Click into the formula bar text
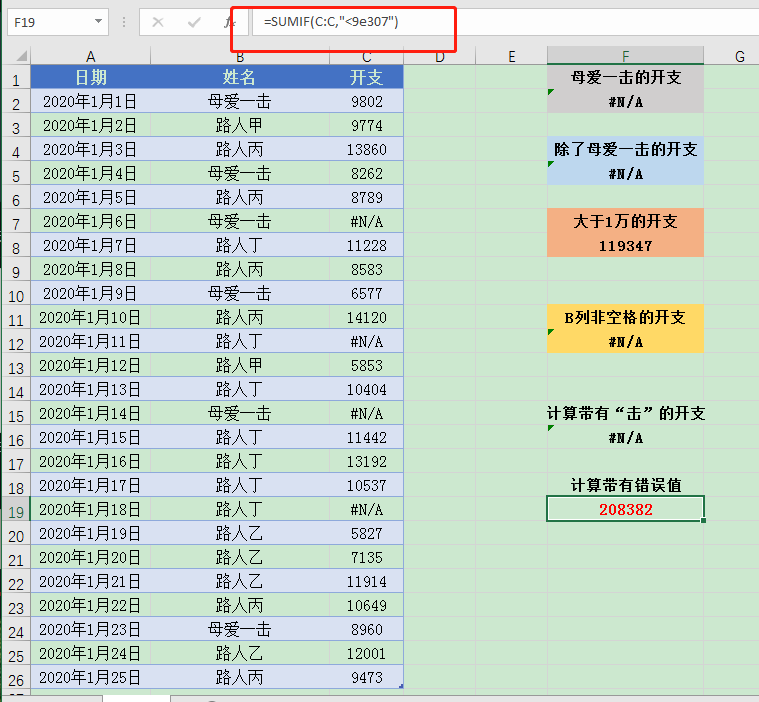The image size is (759, 702). point(331,22)
